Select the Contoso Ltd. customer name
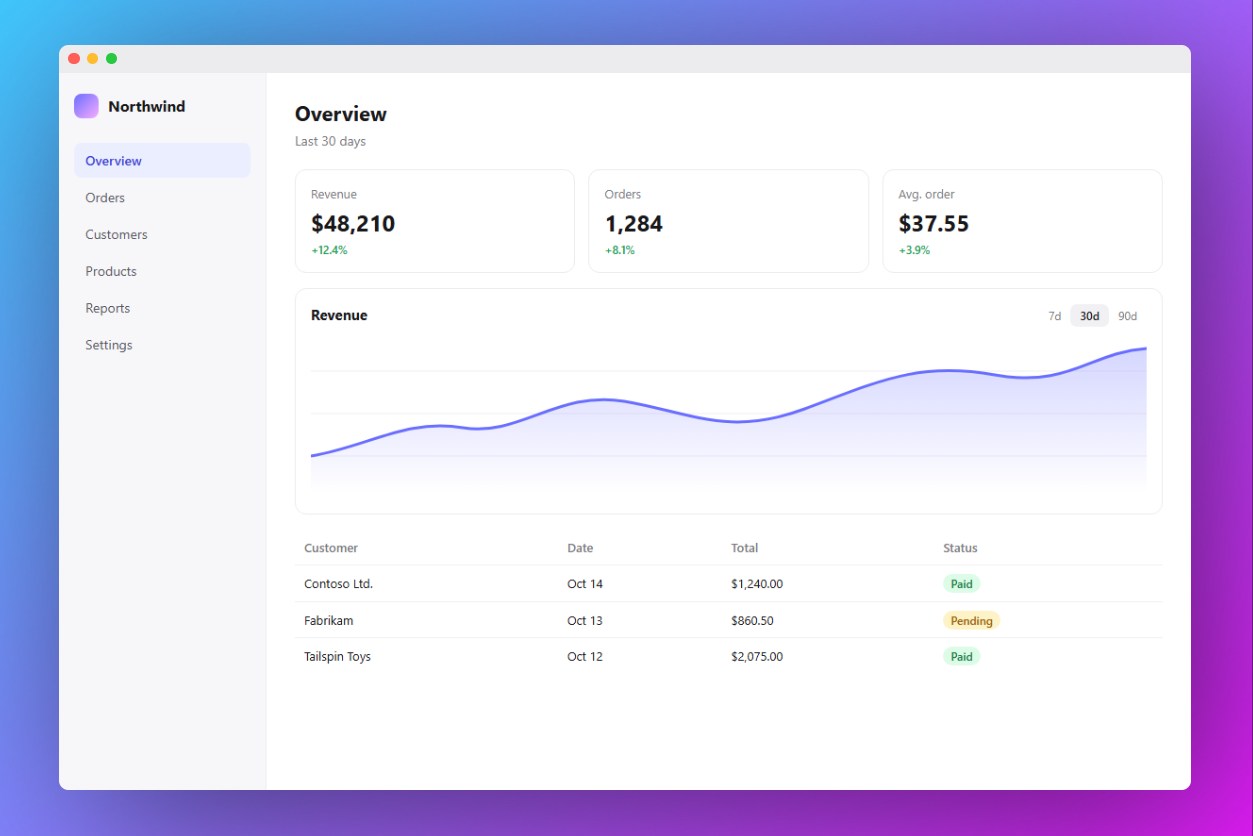Viewport: 1253px width, 836px height. pyautogui.click(x=338, y=584)
